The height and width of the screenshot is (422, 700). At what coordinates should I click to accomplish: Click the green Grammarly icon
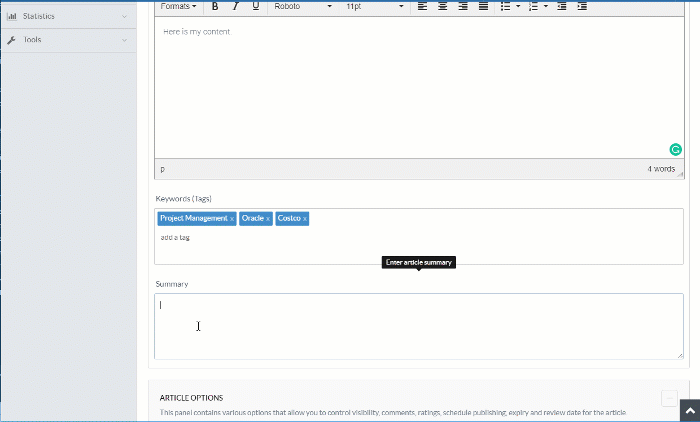tap(675, 150)
